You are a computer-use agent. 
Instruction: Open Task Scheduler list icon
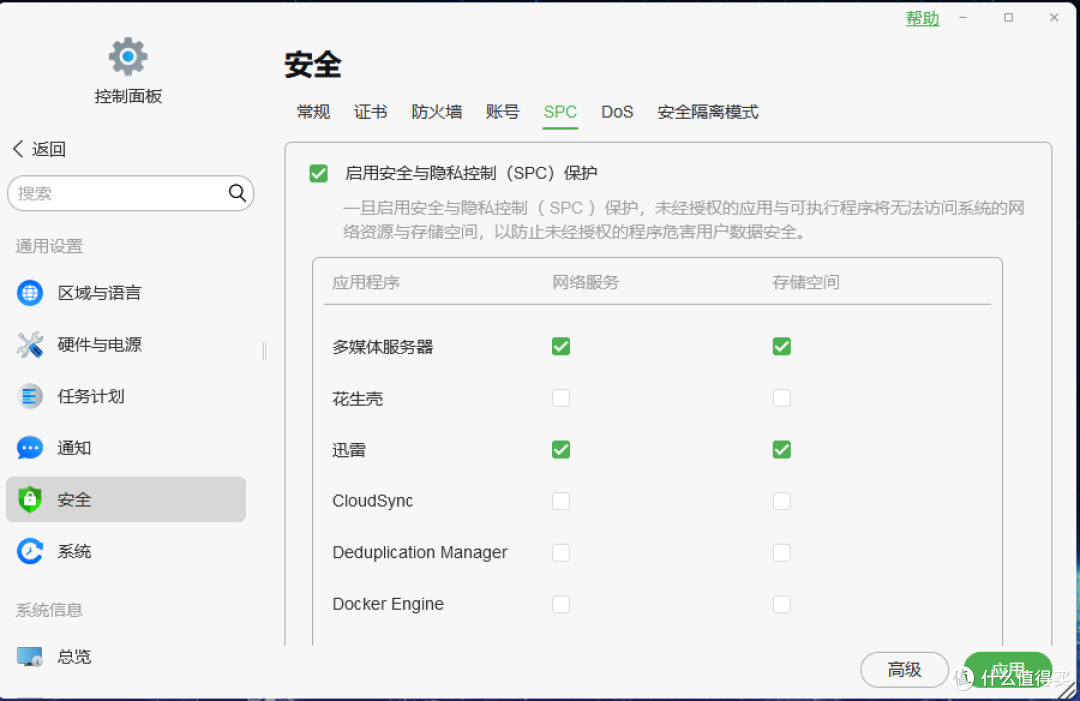click(30, 396)
